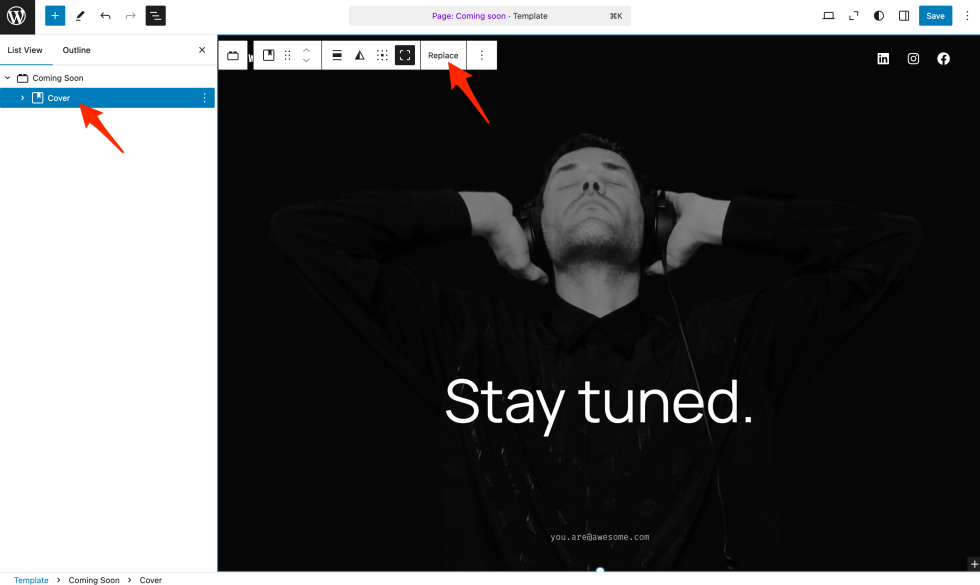
Task: Open the device preview View dropdown
Action: (829, 16)
